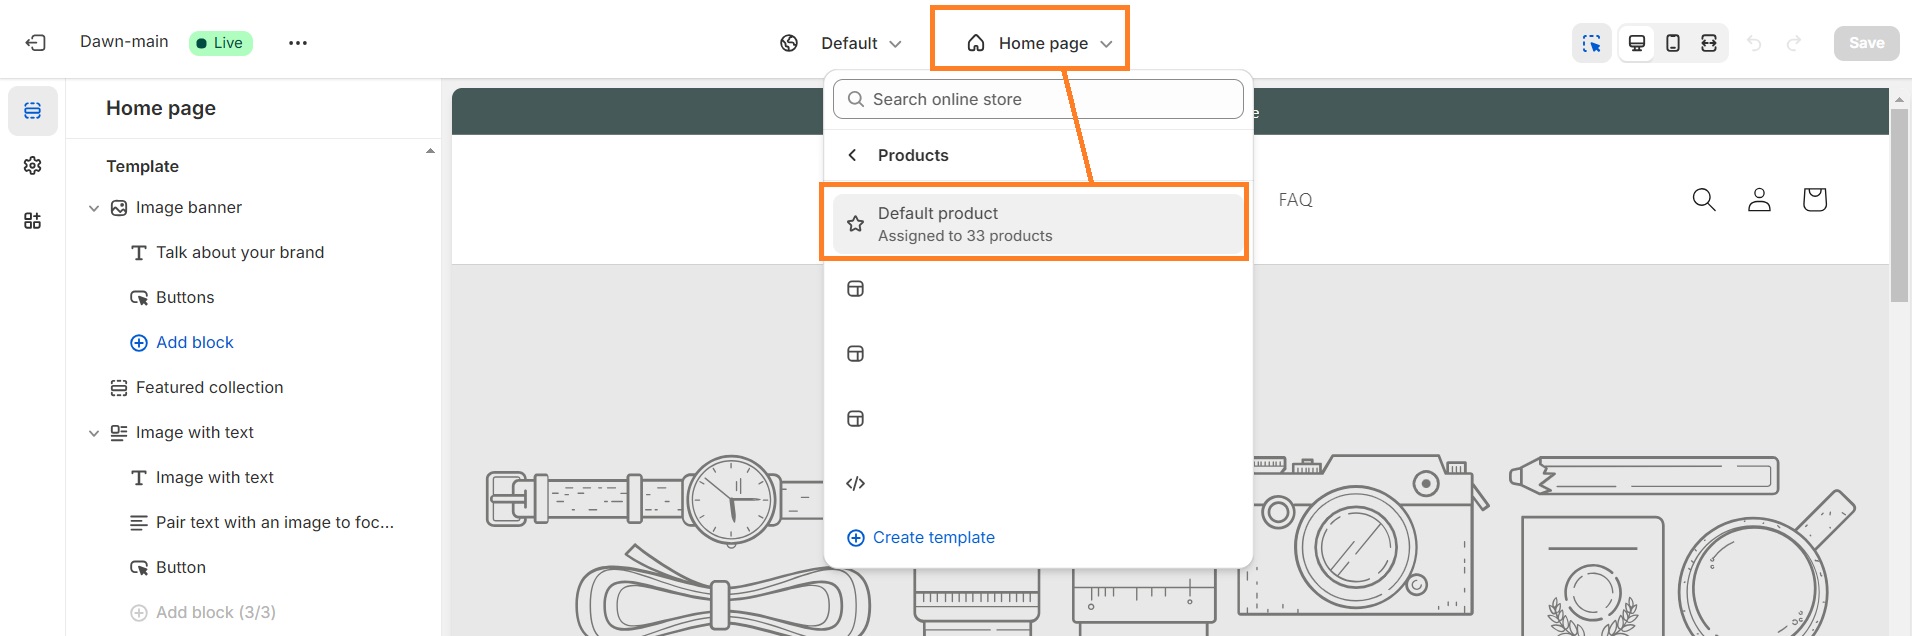1912x636 pixels.
Task: Select Talk about your brand block
Action: point(239,253)
